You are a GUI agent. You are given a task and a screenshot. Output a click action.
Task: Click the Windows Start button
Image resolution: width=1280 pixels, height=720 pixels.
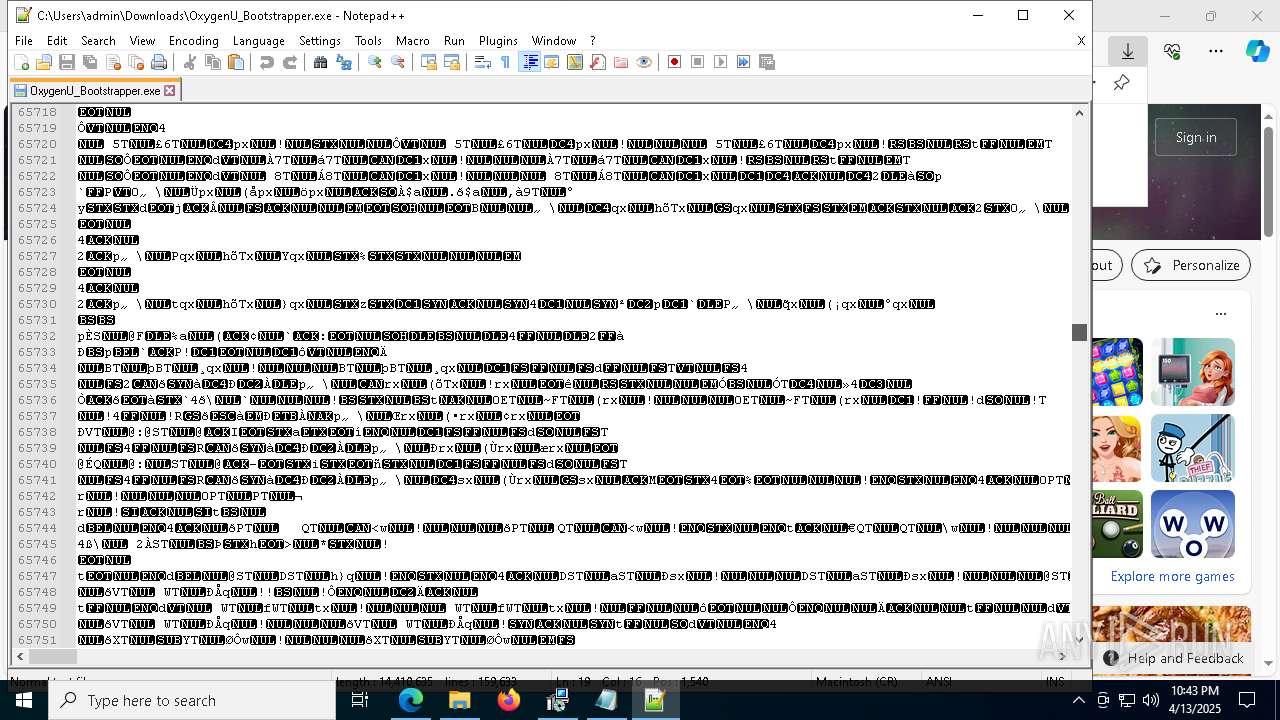(24, 700)
